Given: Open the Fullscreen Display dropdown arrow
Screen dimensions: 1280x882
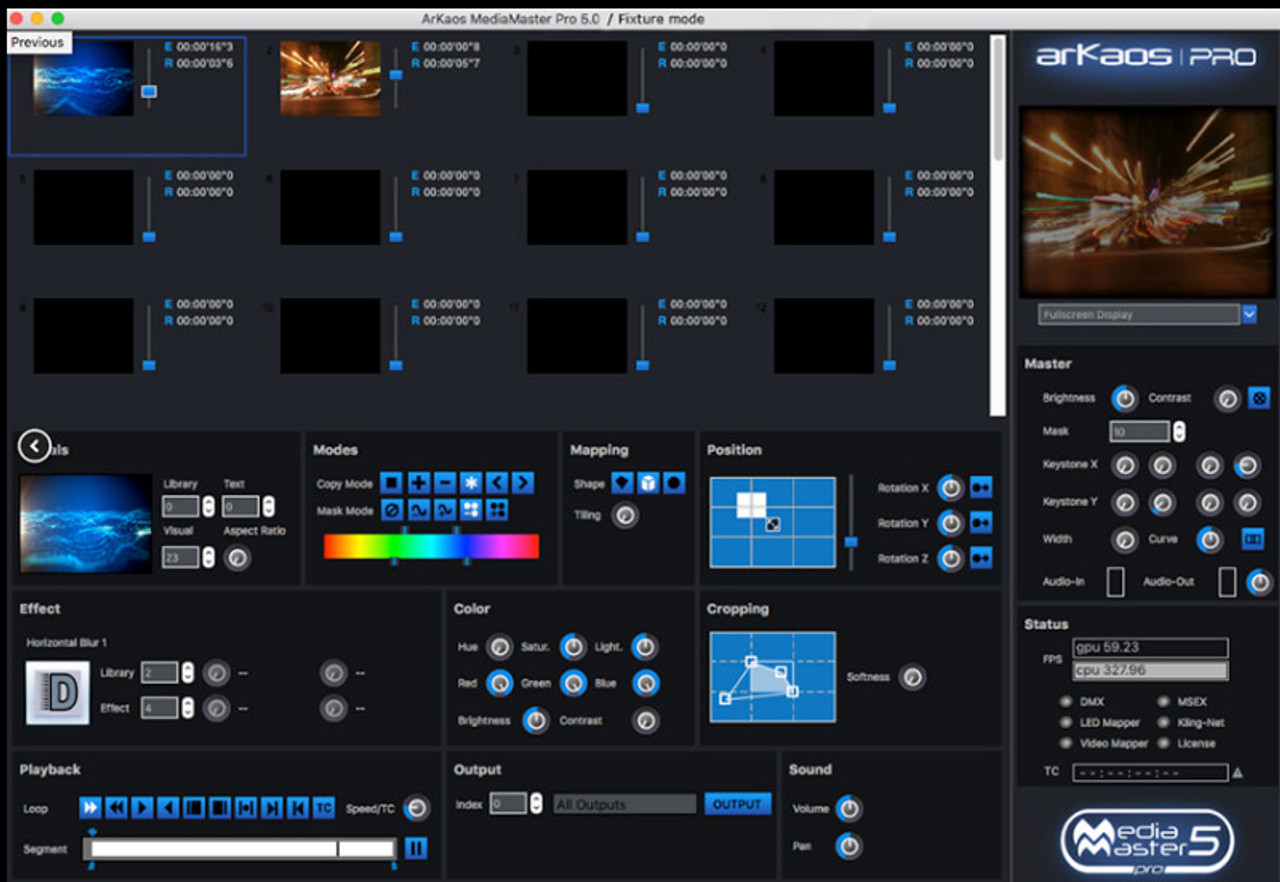Looking at the screenshot, I should pos(1249,314).
